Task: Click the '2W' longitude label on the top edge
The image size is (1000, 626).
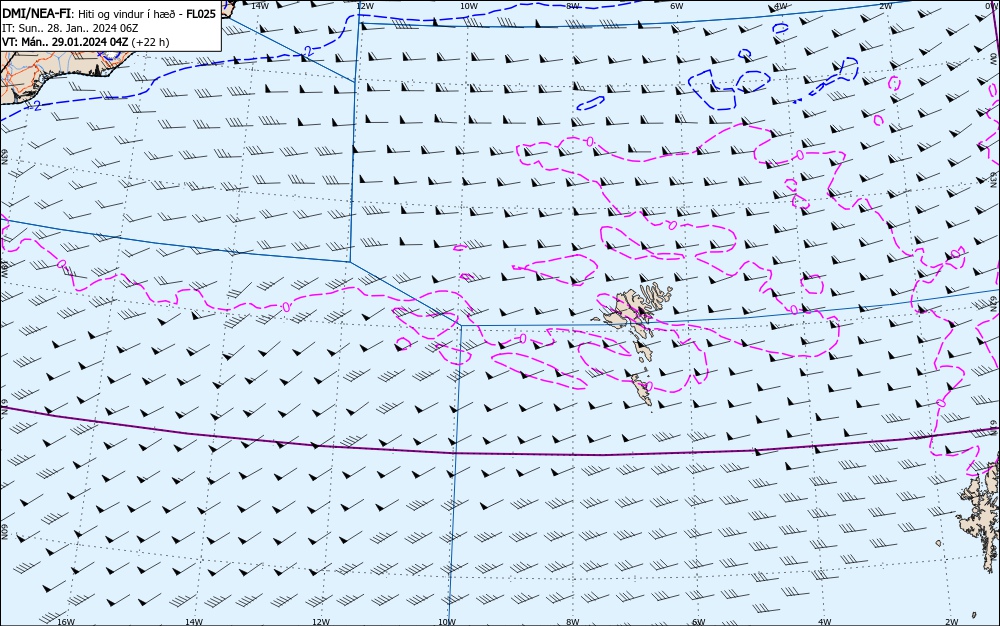Action: coord(885,6)
